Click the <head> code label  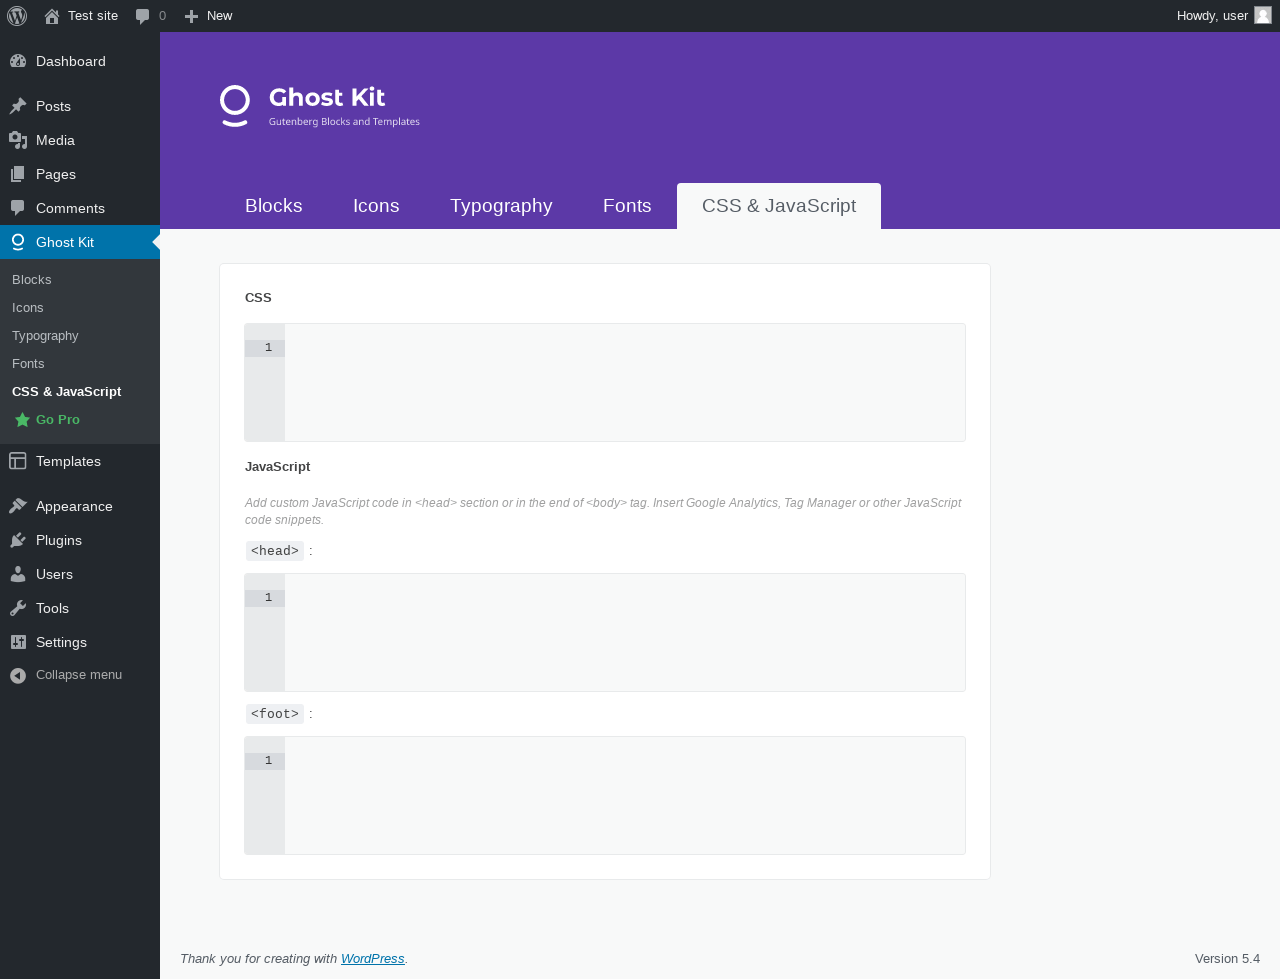(x=275, y=551)
